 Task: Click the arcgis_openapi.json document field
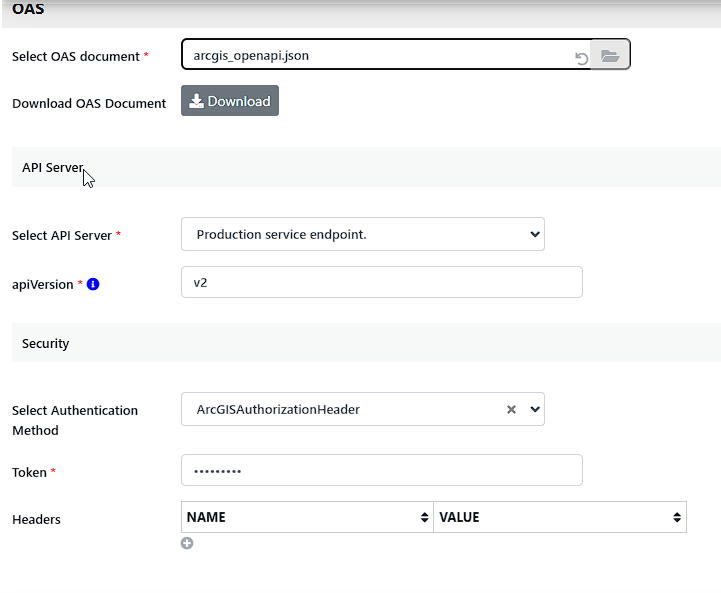point(375,56)
